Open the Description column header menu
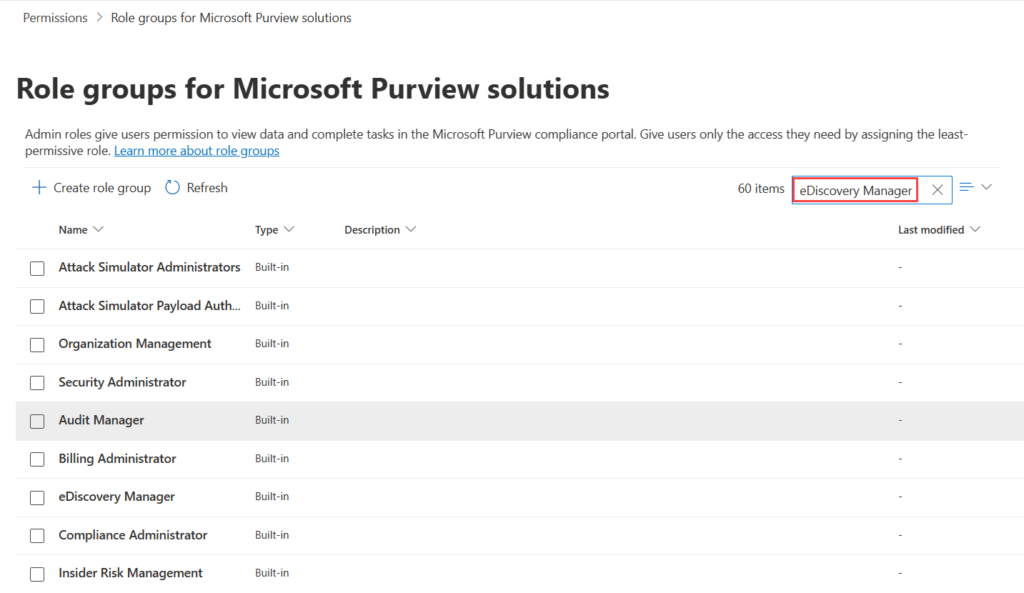Screen dimensions: 1024x593 (379, 230)
